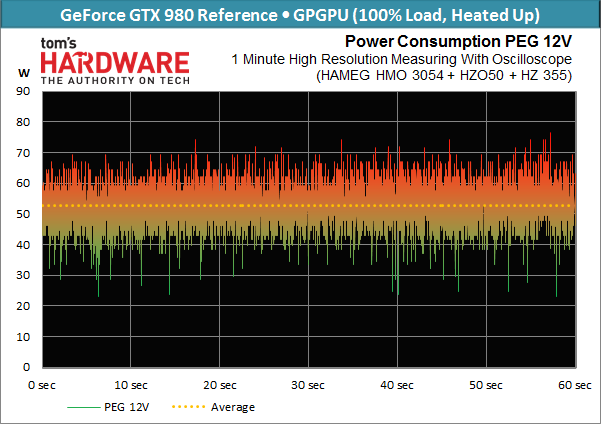Image resolution: width=601 pixels, height=424 pixels.
Task: Click the 'Power Consumption PEG 12V' heading
Action: (458, 41)
